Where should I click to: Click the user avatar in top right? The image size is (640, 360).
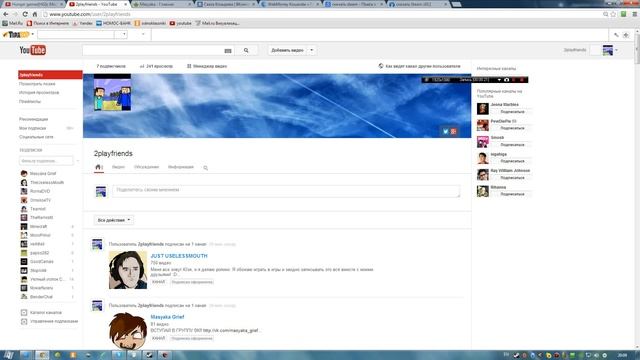(608, 50)
